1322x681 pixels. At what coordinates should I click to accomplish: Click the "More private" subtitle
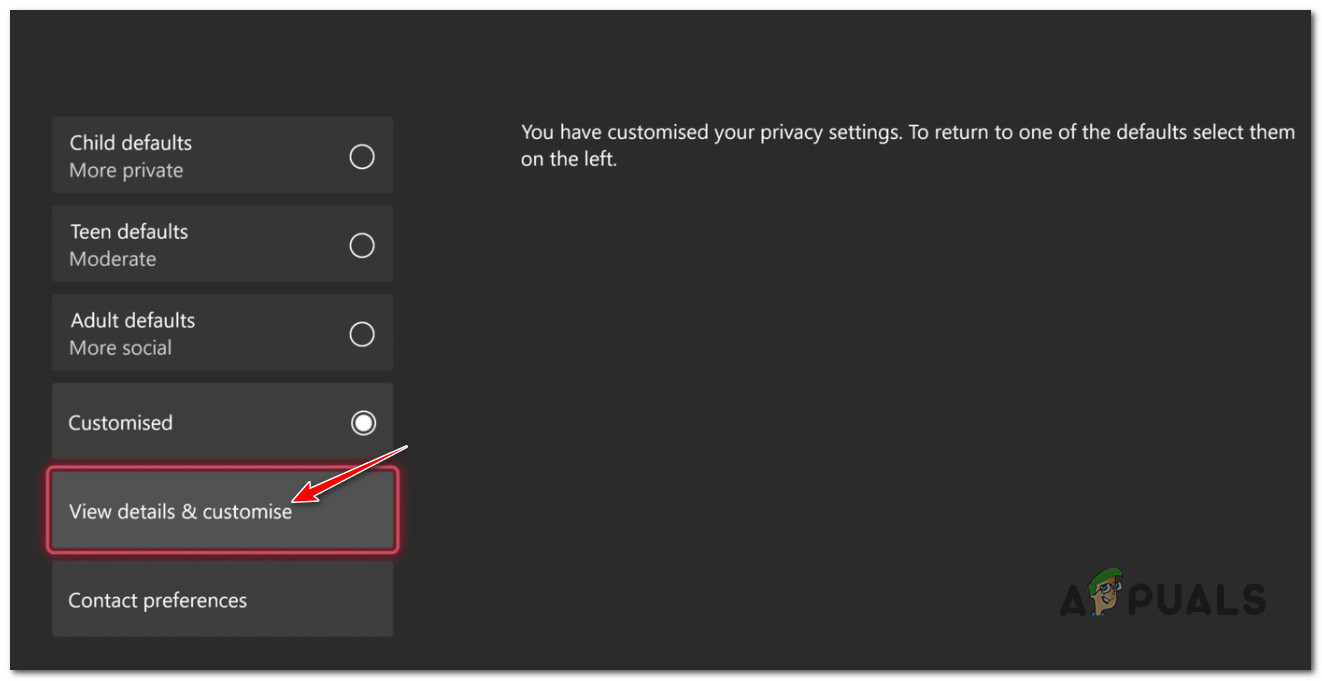pyautogui.click(x=126, y=170)
